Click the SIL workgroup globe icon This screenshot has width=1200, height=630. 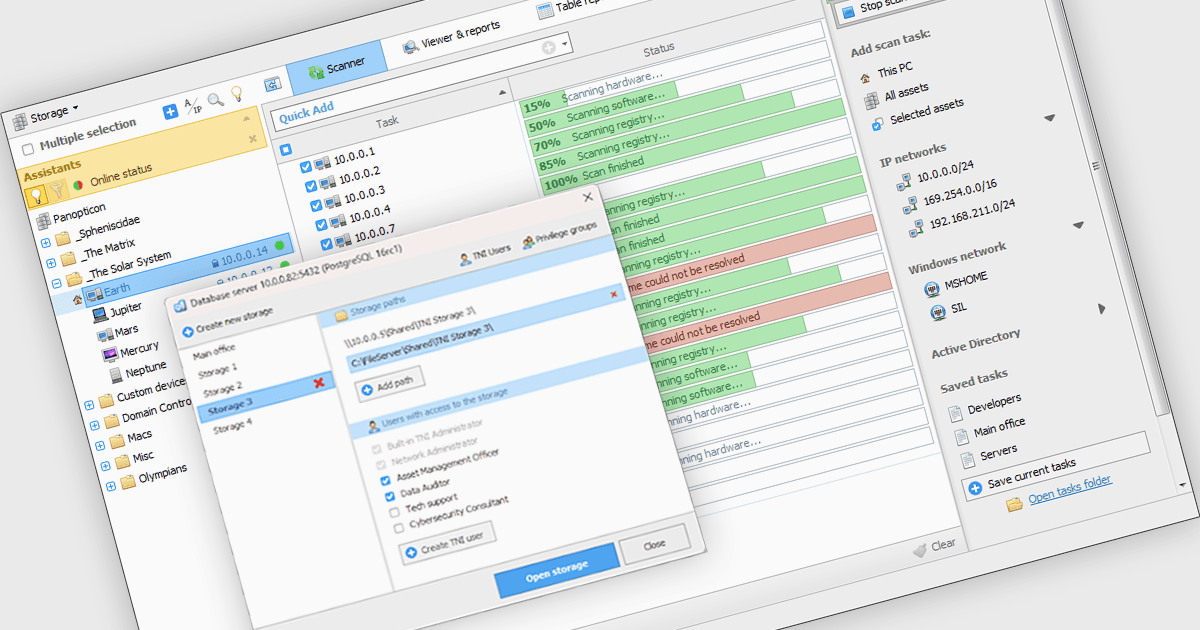939,313
